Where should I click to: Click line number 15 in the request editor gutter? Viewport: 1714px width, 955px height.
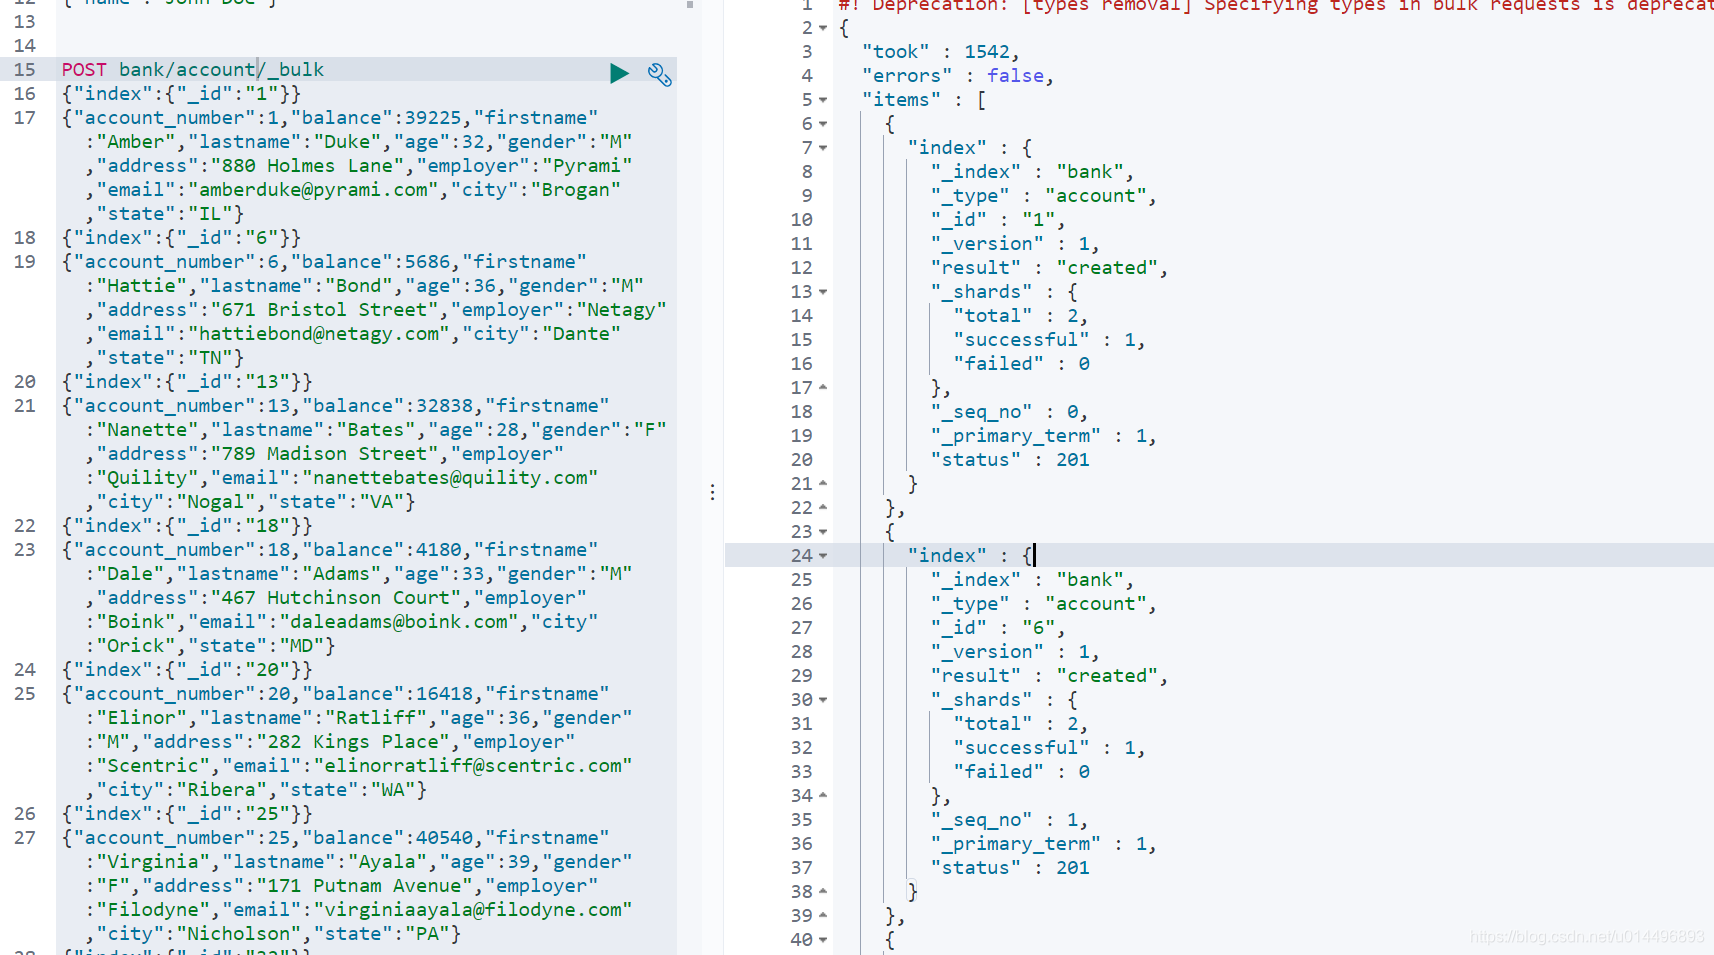(25, 69)
